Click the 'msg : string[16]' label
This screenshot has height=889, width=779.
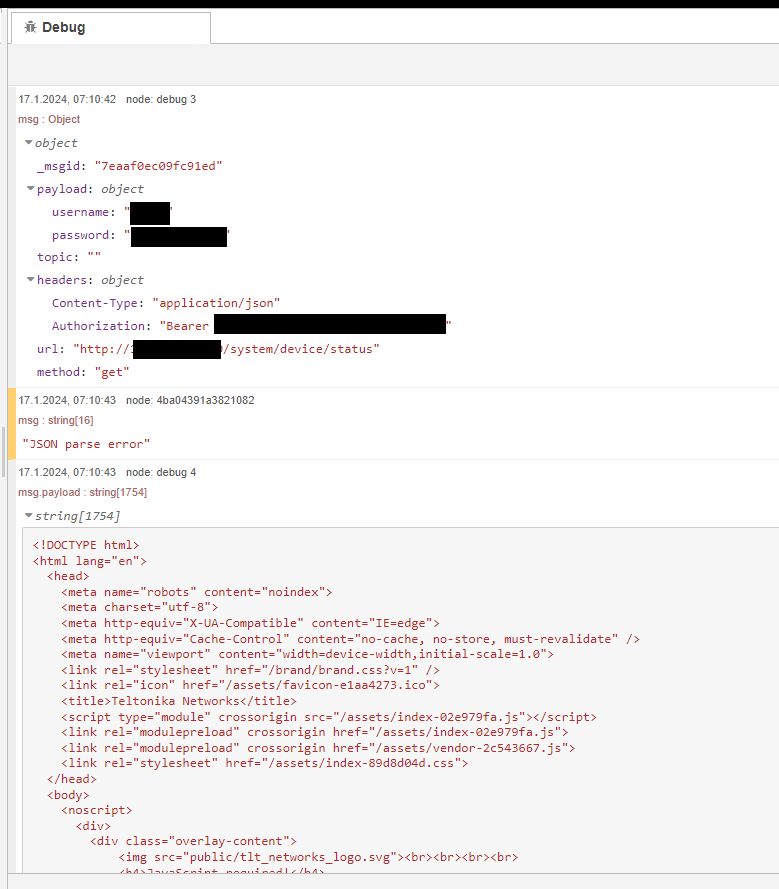56,420
